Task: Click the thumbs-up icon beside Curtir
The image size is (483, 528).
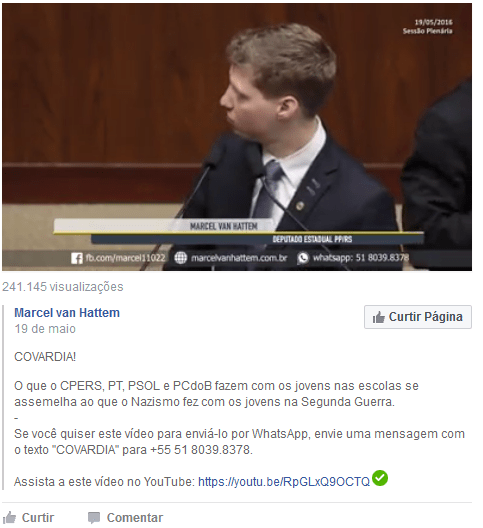Action: coord(9,518)
